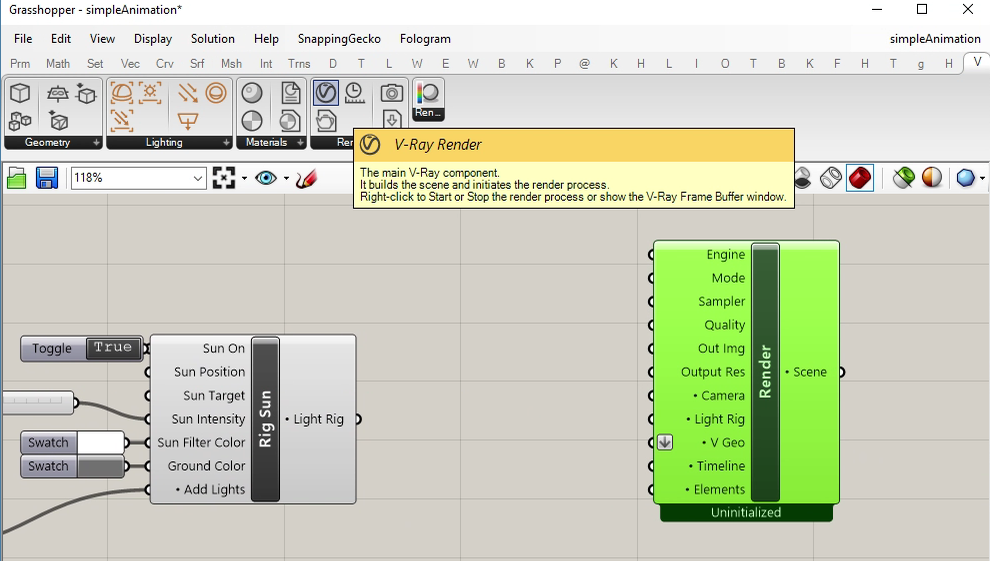This screenshot has width=990, height=561.
Task: Select the V-Ray Render component icon
Action: coord(326,93)
